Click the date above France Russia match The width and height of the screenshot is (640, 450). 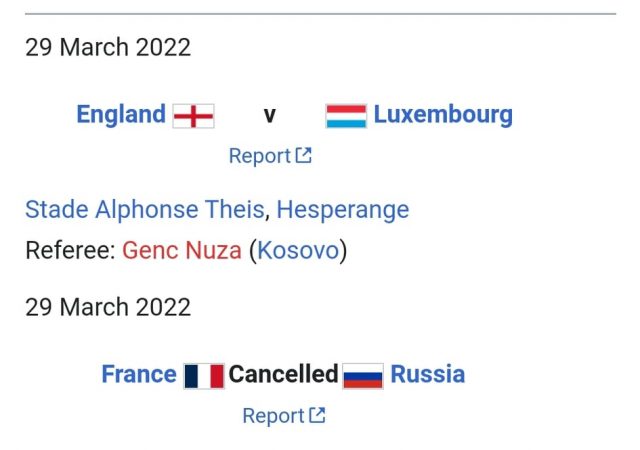(x=108, y=306)
